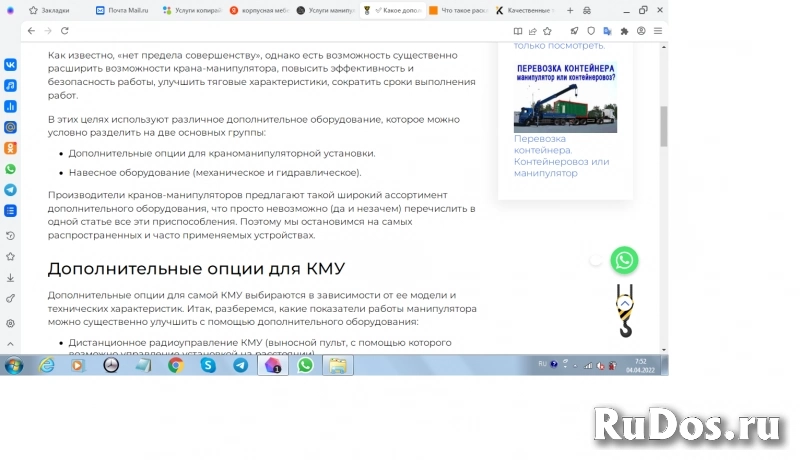Open sidebar settings gear
Viewport: 800px width, 460px height.
[10, 323]
